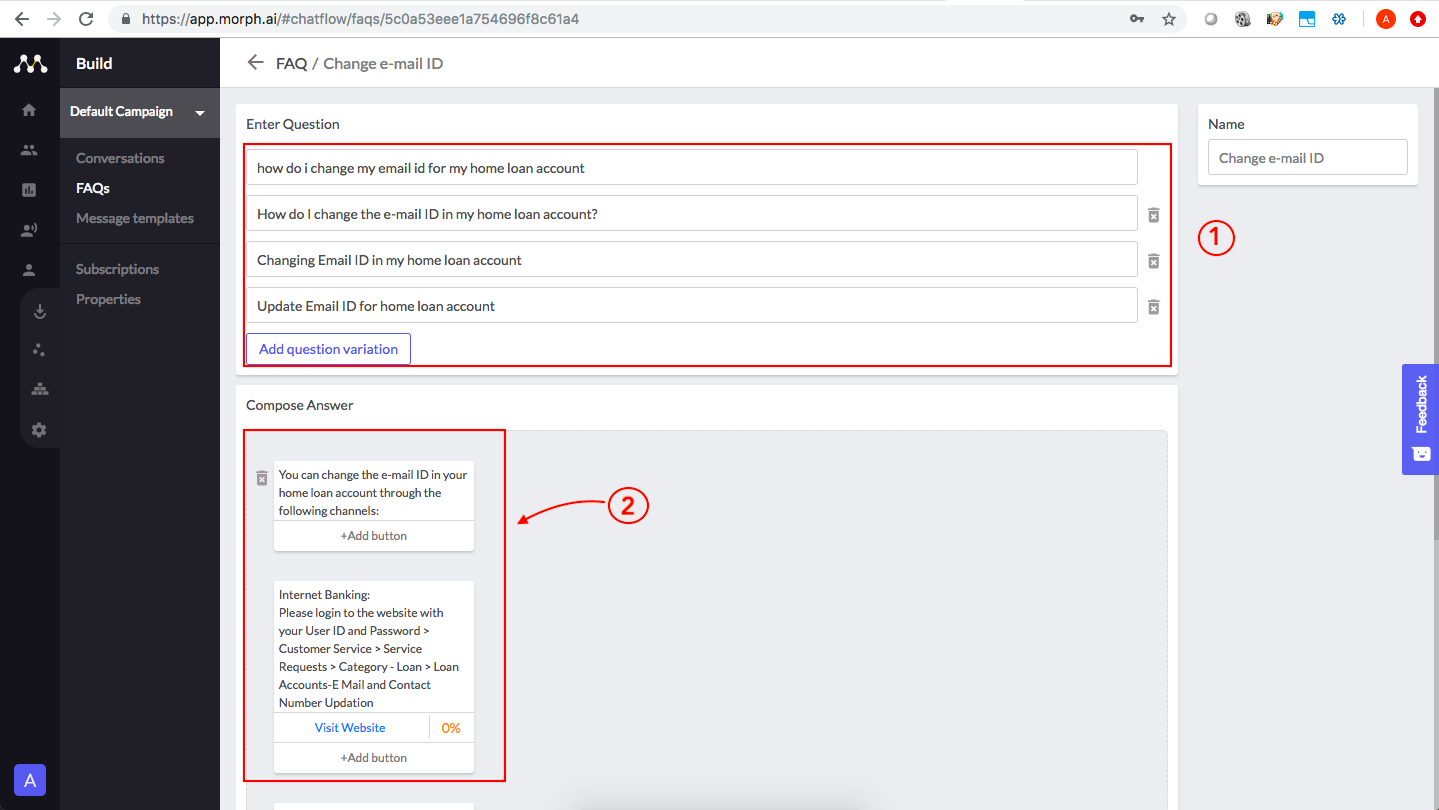Click +Add button under first answer card
1439x810 pixels.
click(374, 536)
